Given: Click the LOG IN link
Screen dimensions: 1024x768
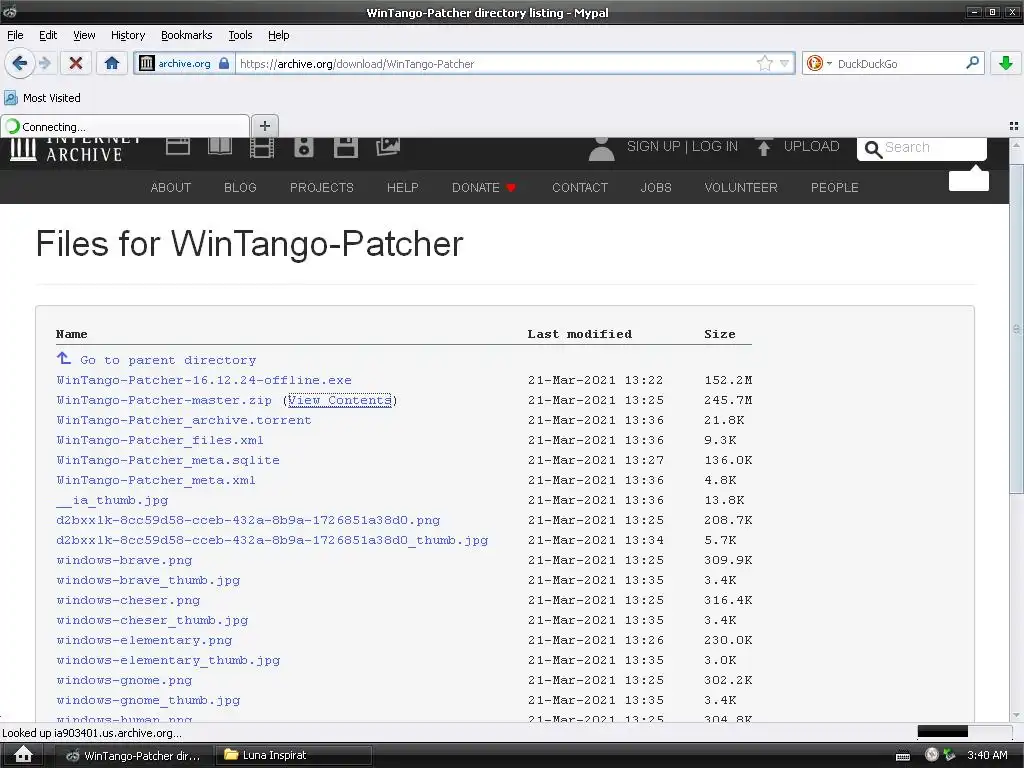Looking at the screenshot, I should (x=714, y=146).
